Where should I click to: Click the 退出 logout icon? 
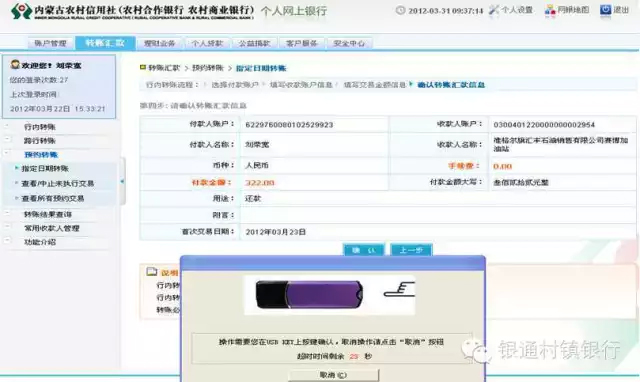click(606, 10)
